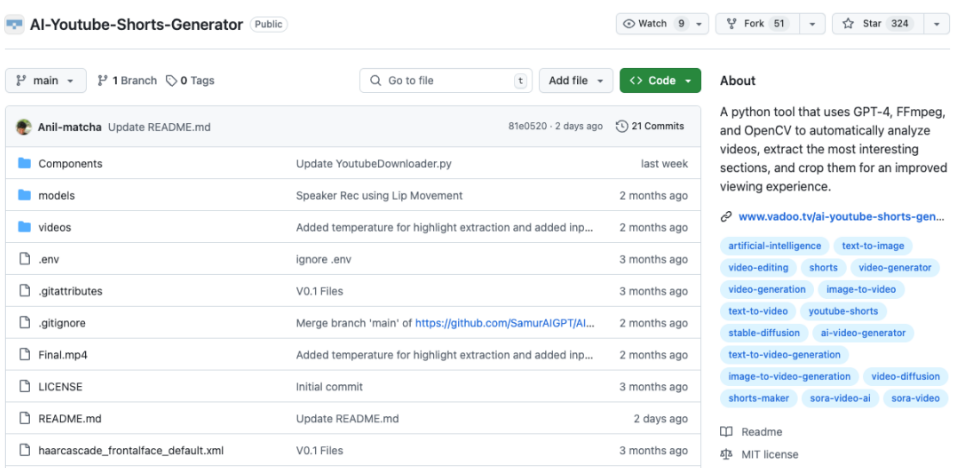Open the Readme link in About

tap(761, 432)
